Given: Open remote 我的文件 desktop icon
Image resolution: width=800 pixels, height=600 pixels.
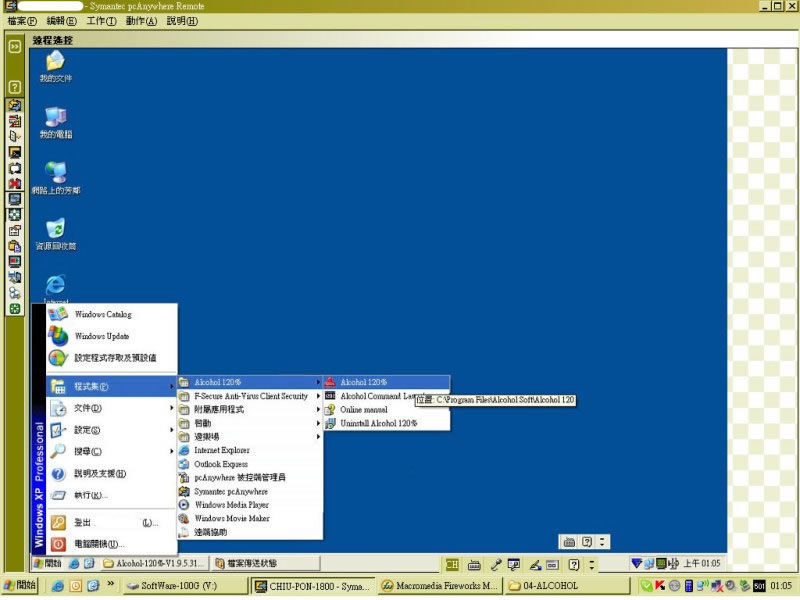Looking at the screenshot, I should [56, 67].
